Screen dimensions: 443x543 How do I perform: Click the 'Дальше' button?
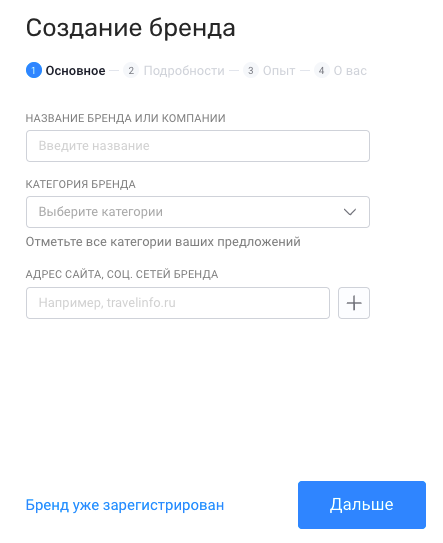click(362, 505)
